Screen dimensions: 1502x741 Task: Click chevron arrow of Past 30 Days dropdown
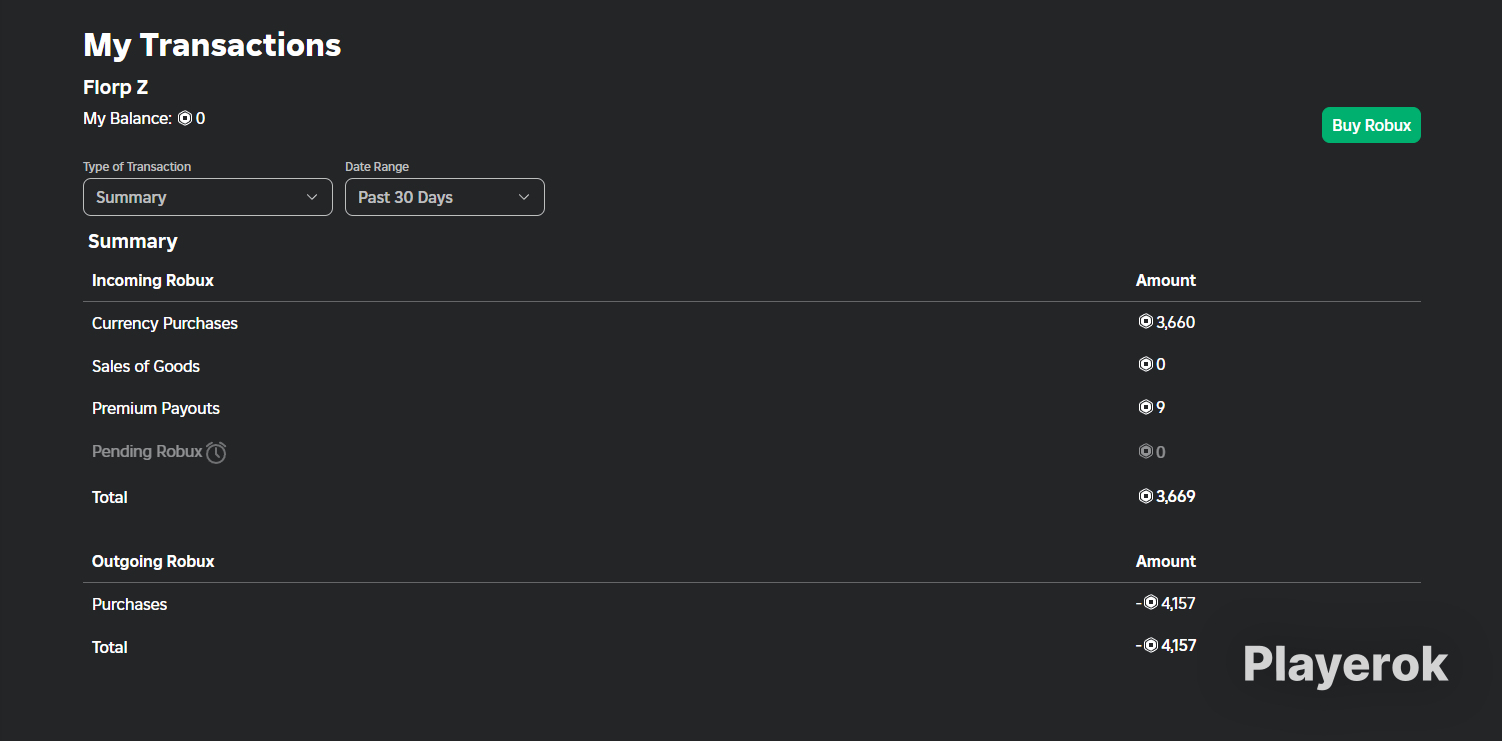click(x=524, y=197)
